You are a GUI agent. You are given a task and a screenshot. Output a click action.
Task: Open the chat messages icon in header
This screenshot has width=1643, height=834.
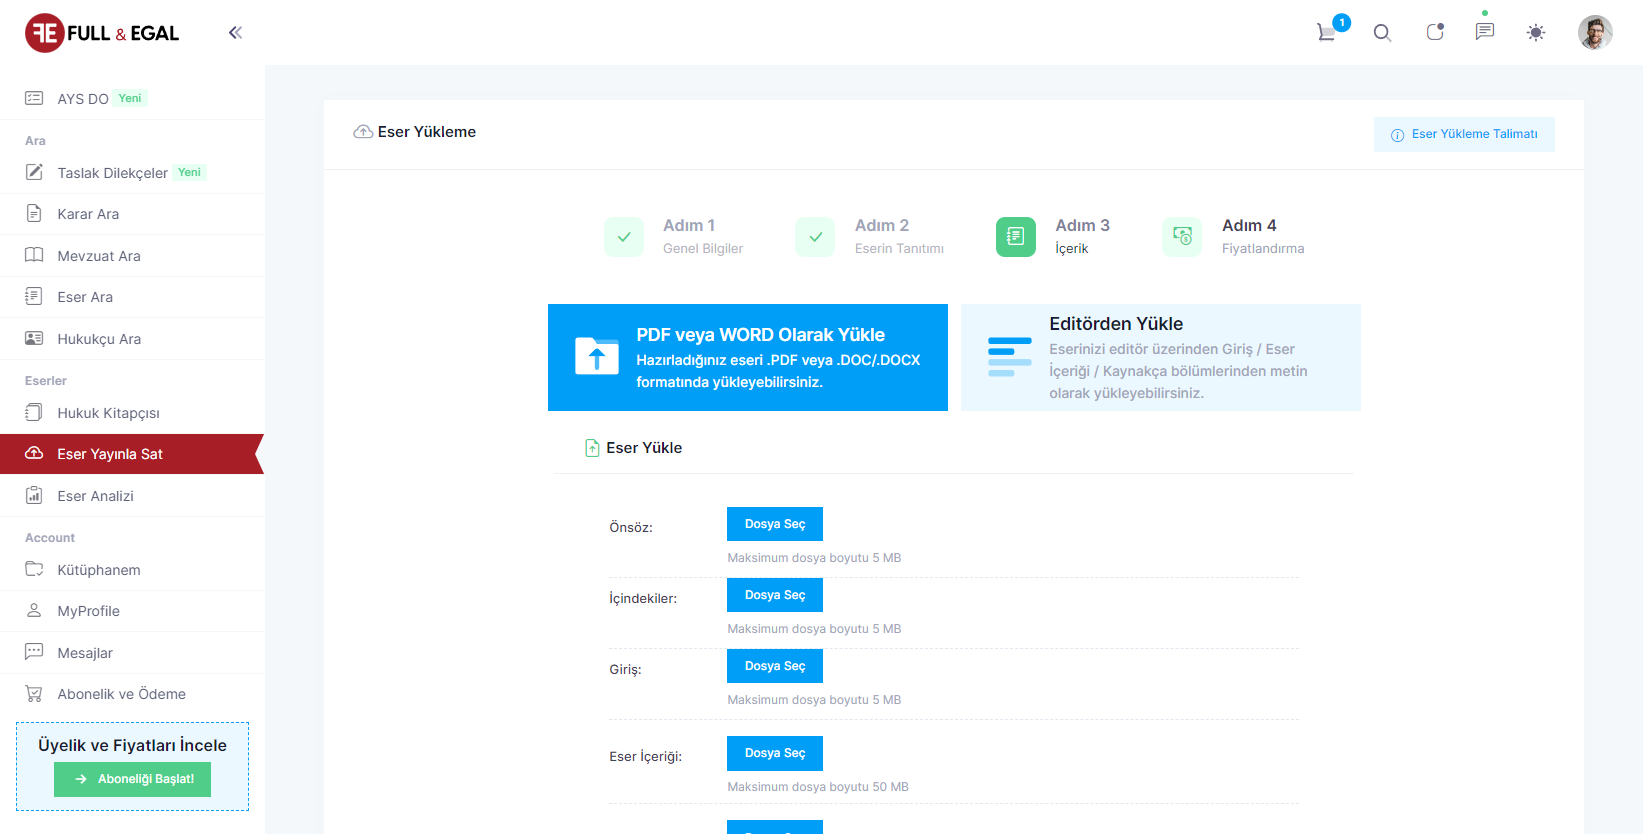pyautogui.click(x=1485, y=32)
